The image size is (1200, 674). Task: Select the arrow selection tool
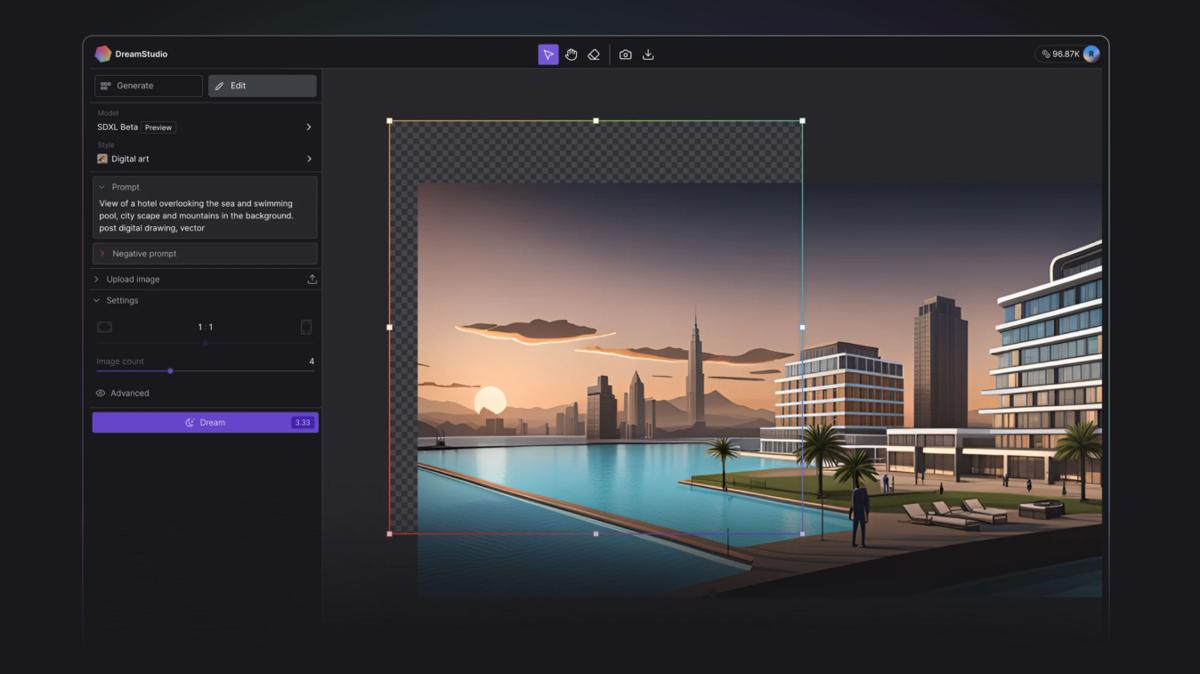(548, 55)
